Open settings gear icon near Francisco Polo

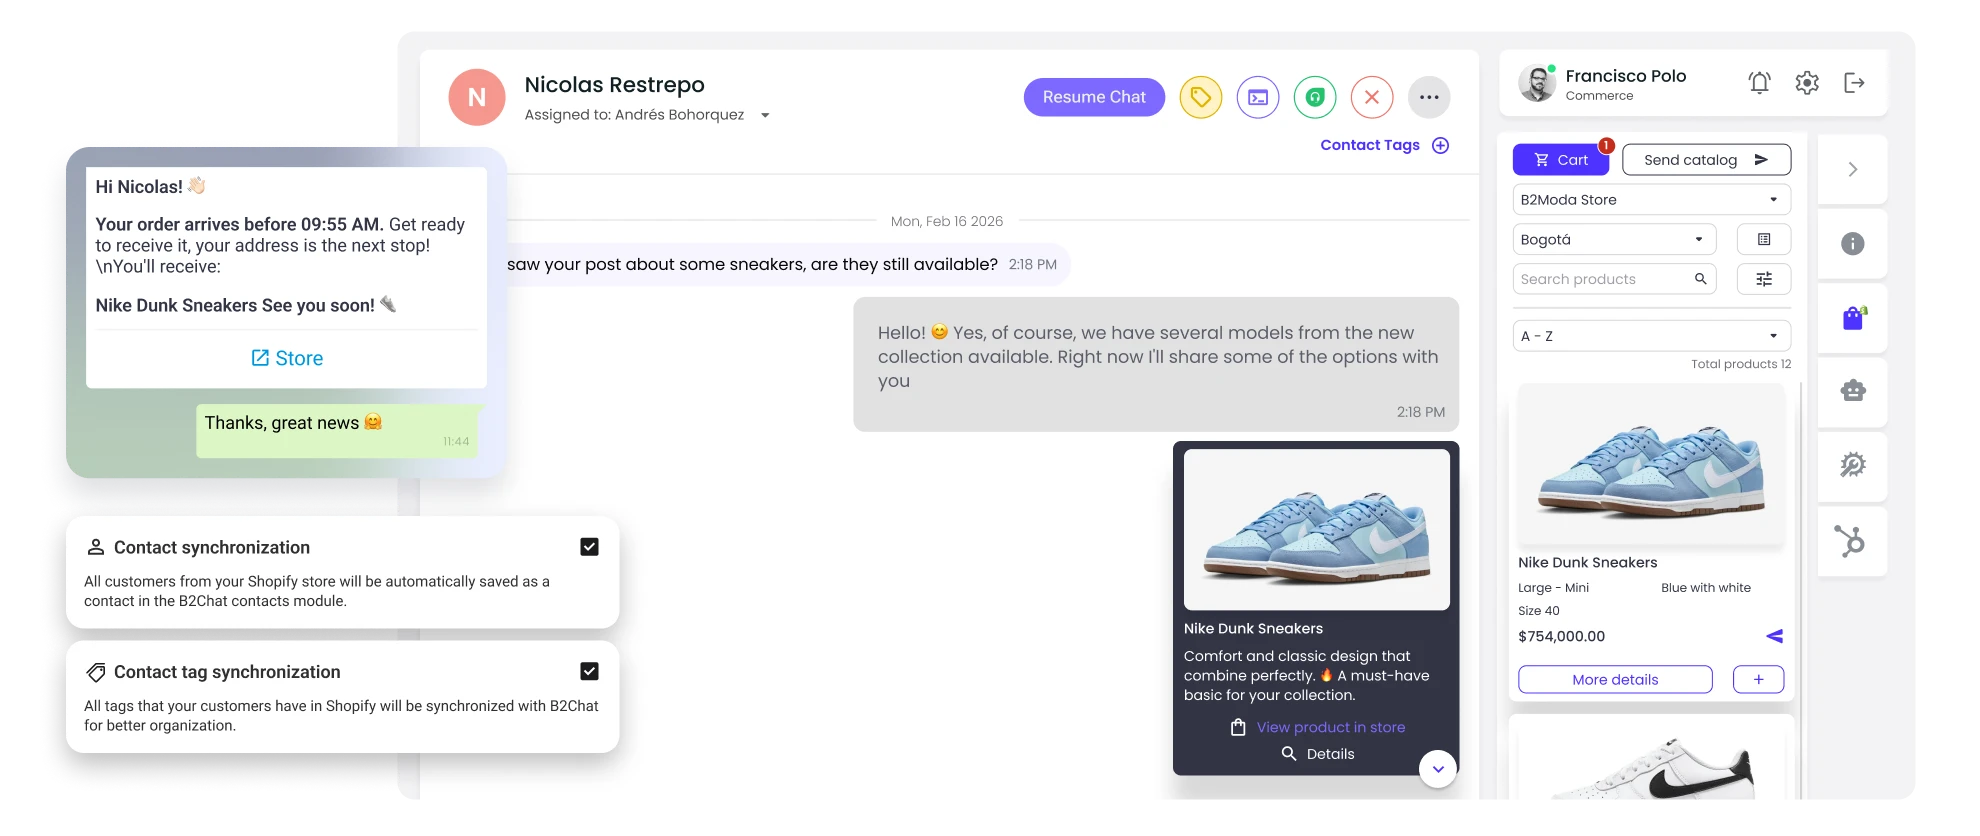click(1807, 82)
